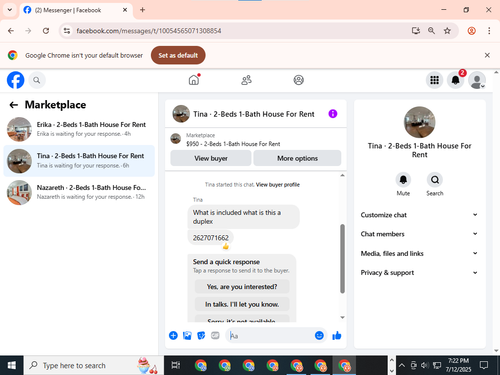Open the Facebook menu grid icon
Viewport: 500px width, 375px height.
coord(434,80)
